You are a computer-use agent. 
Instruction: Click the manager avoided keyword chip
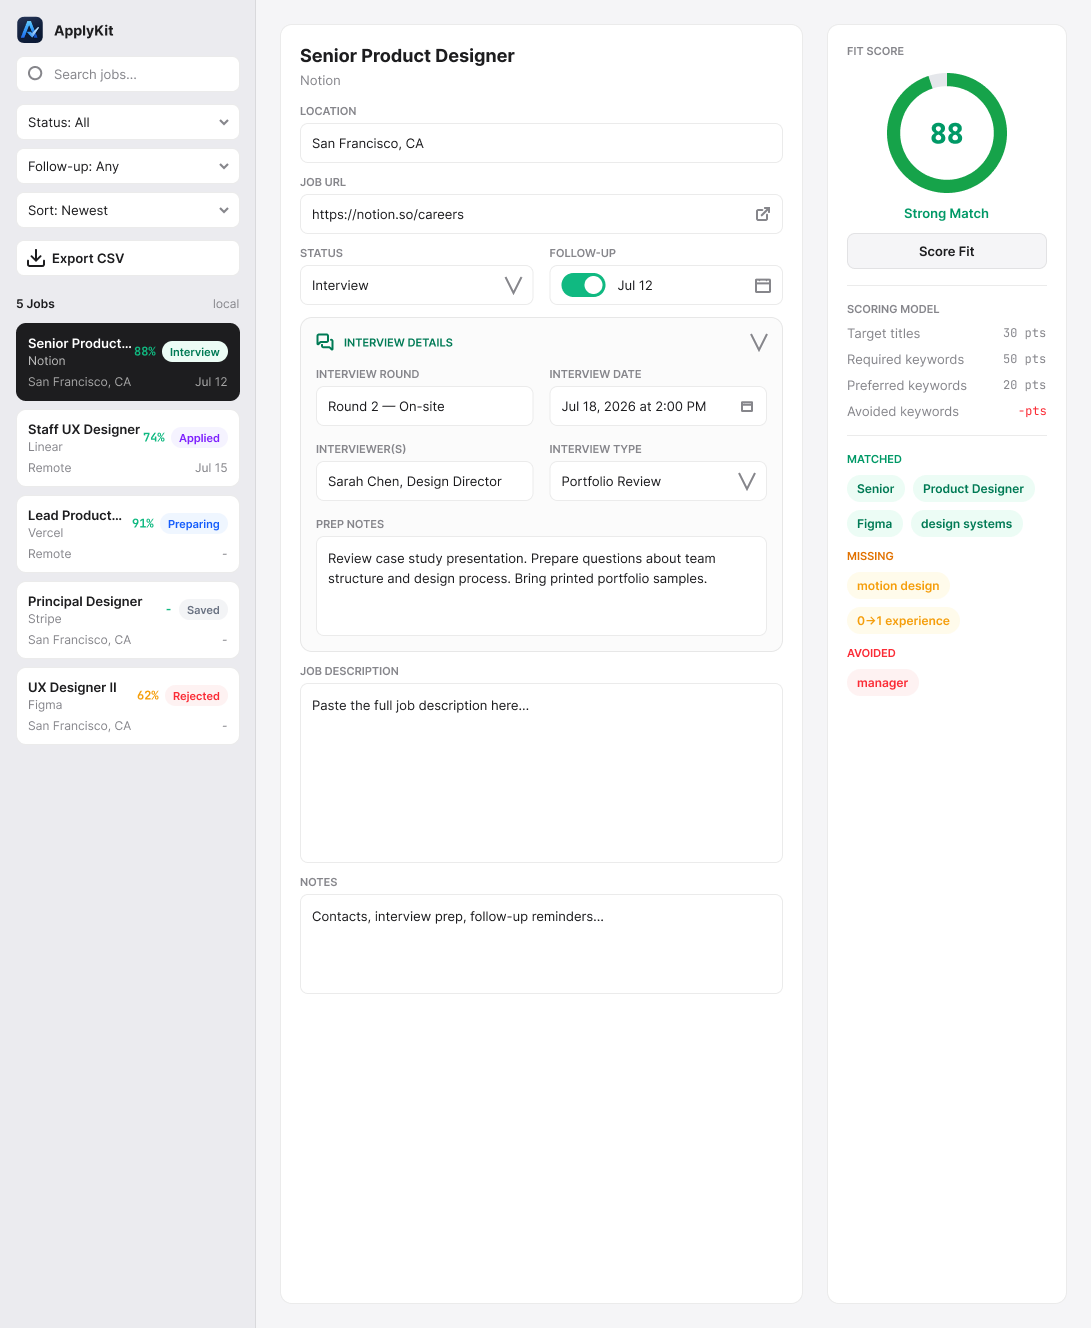click(882, 683)
